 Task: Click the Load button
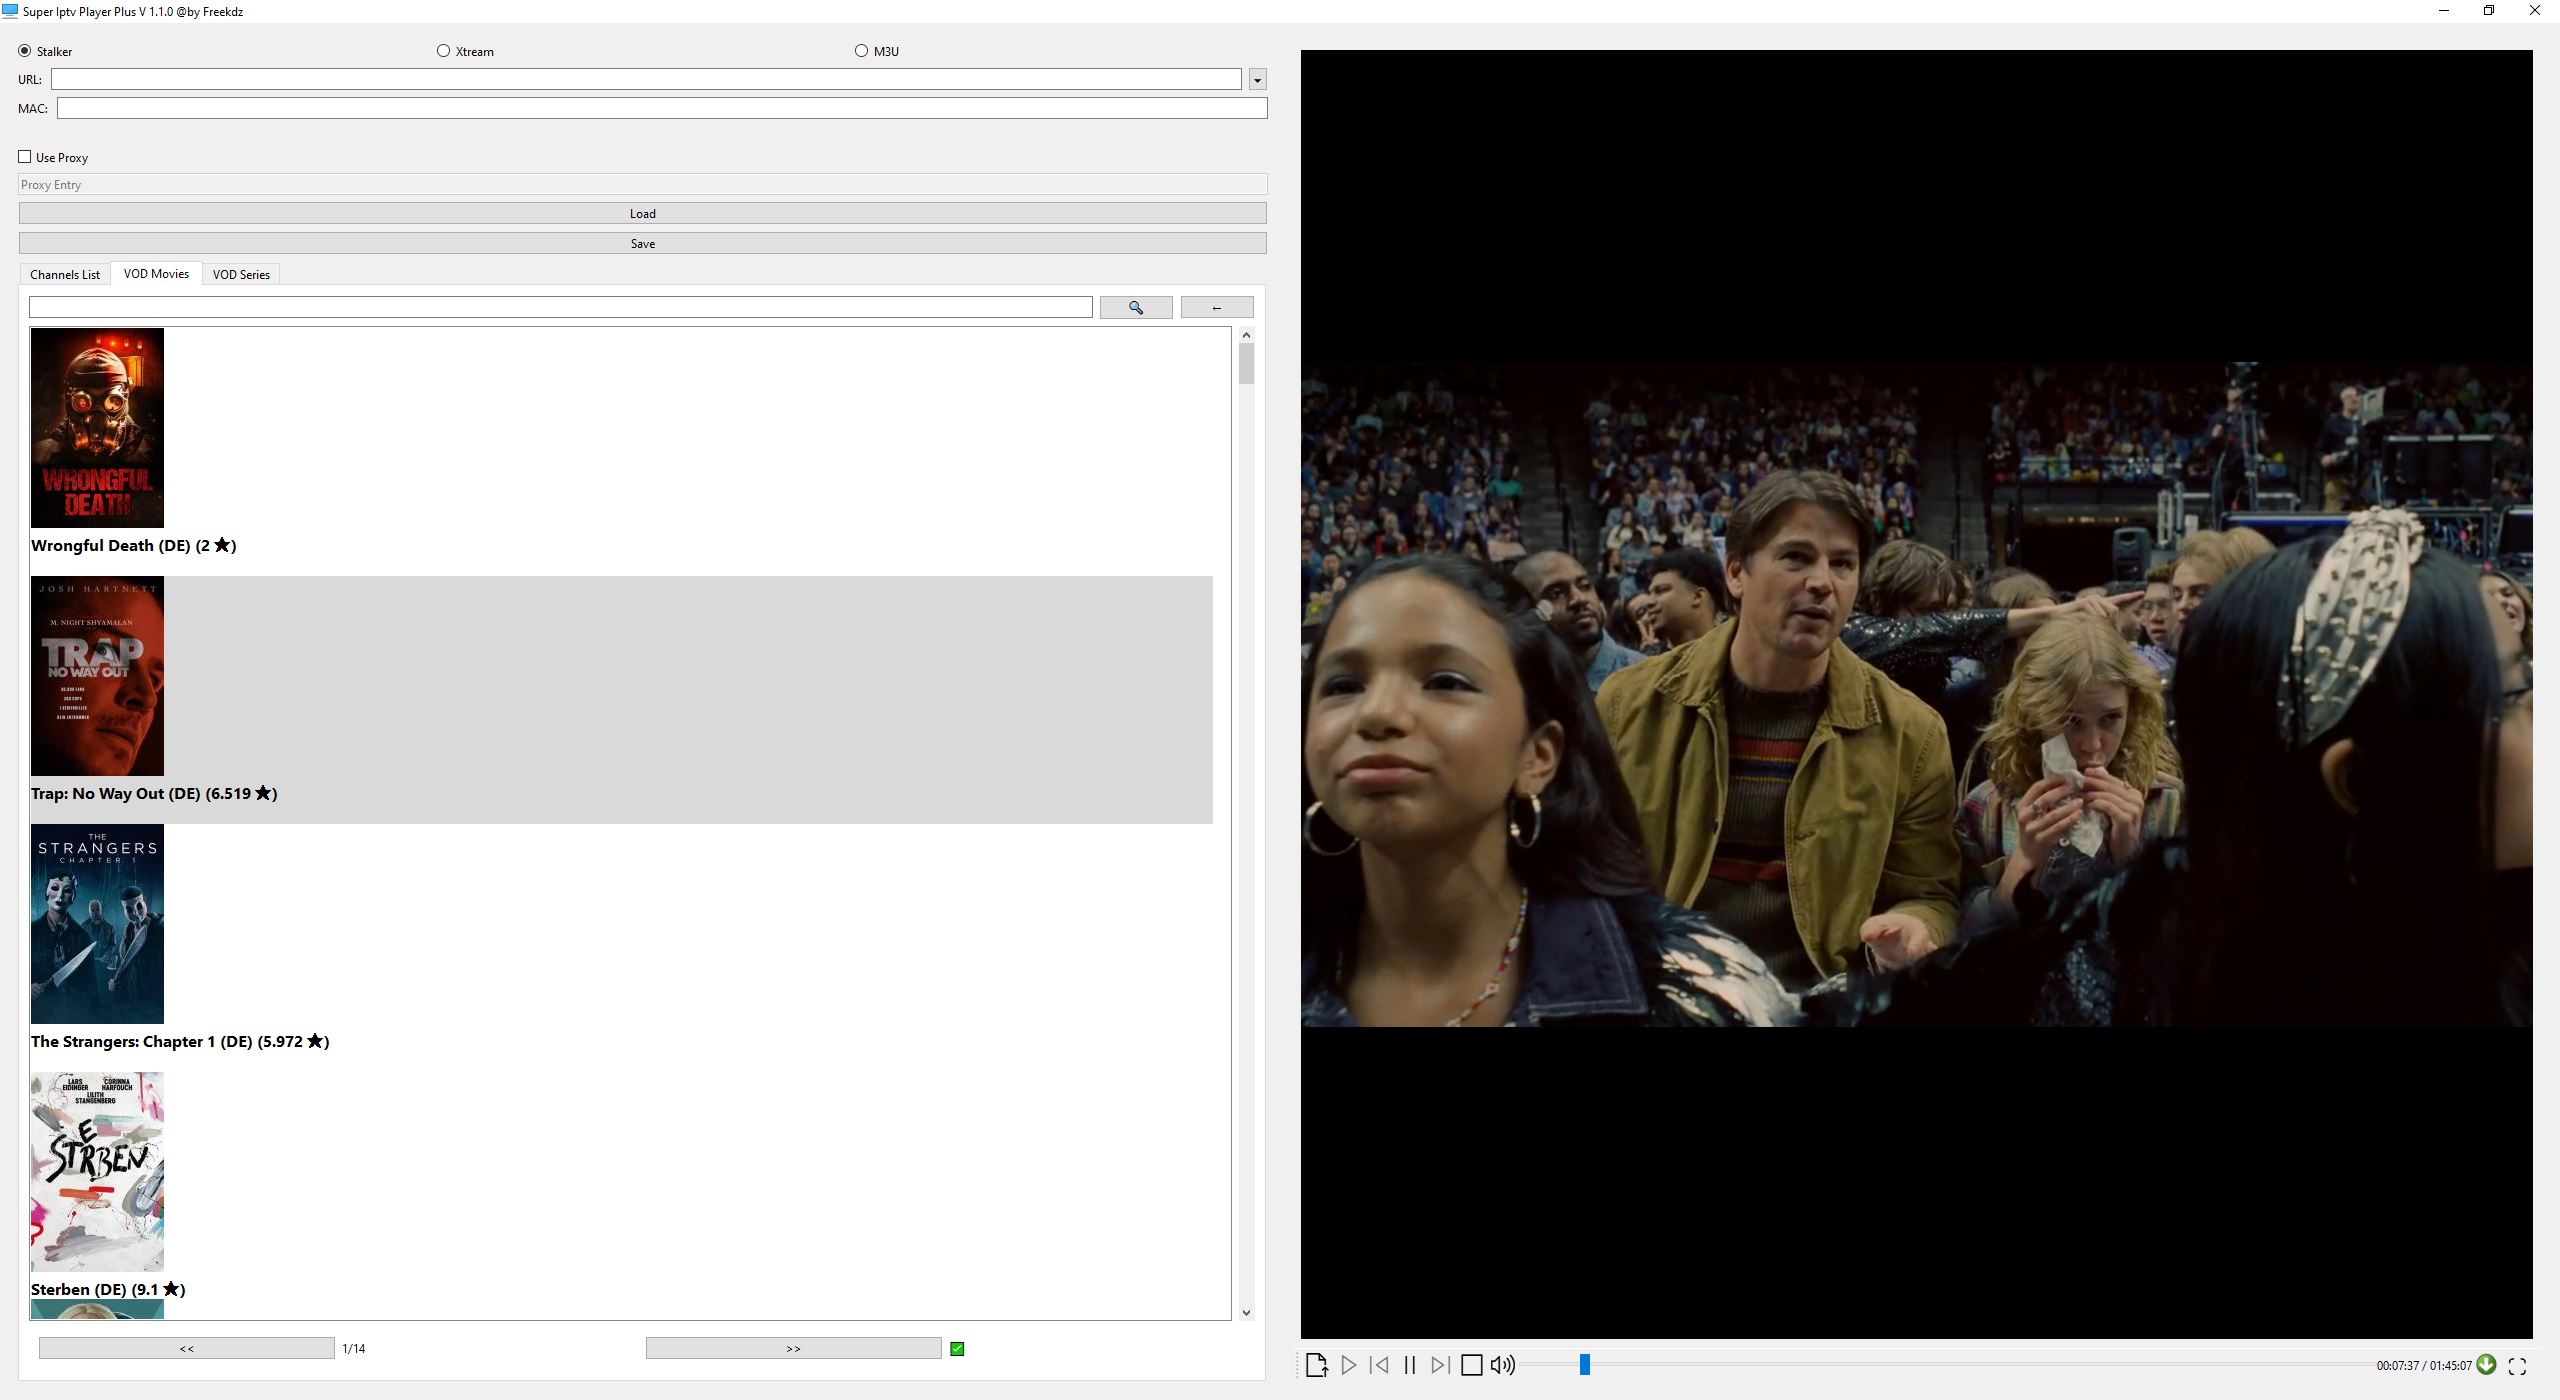[643, 213]
